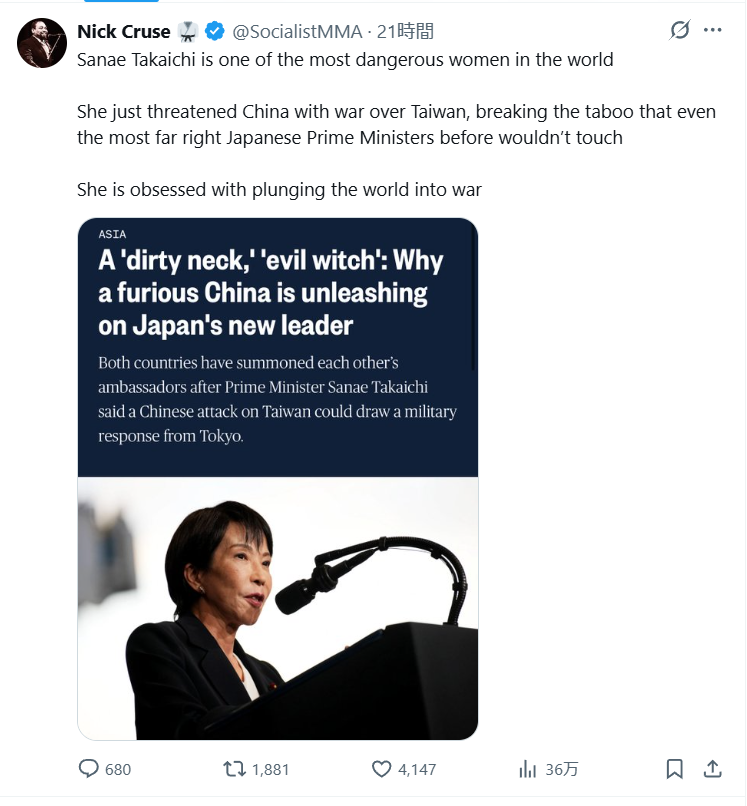
Task: View post analytics via the bar chart icon
Action: 528,769
